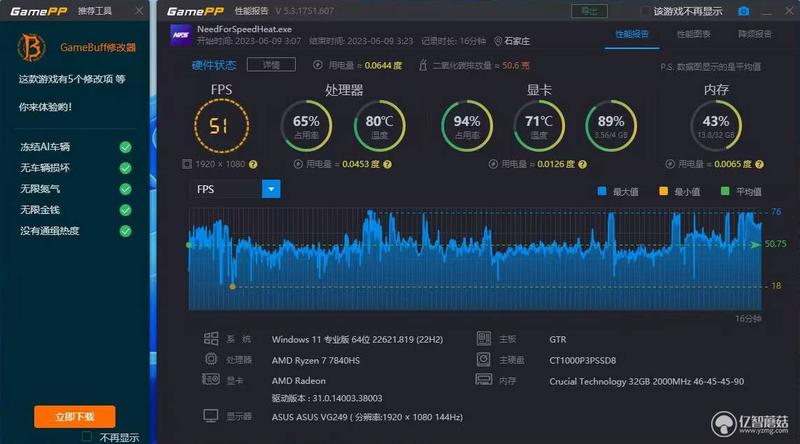Viewport: 800px width, 444px height.
Task: Click the blue 最大值 legend swatch
Action: click(602, 191)
